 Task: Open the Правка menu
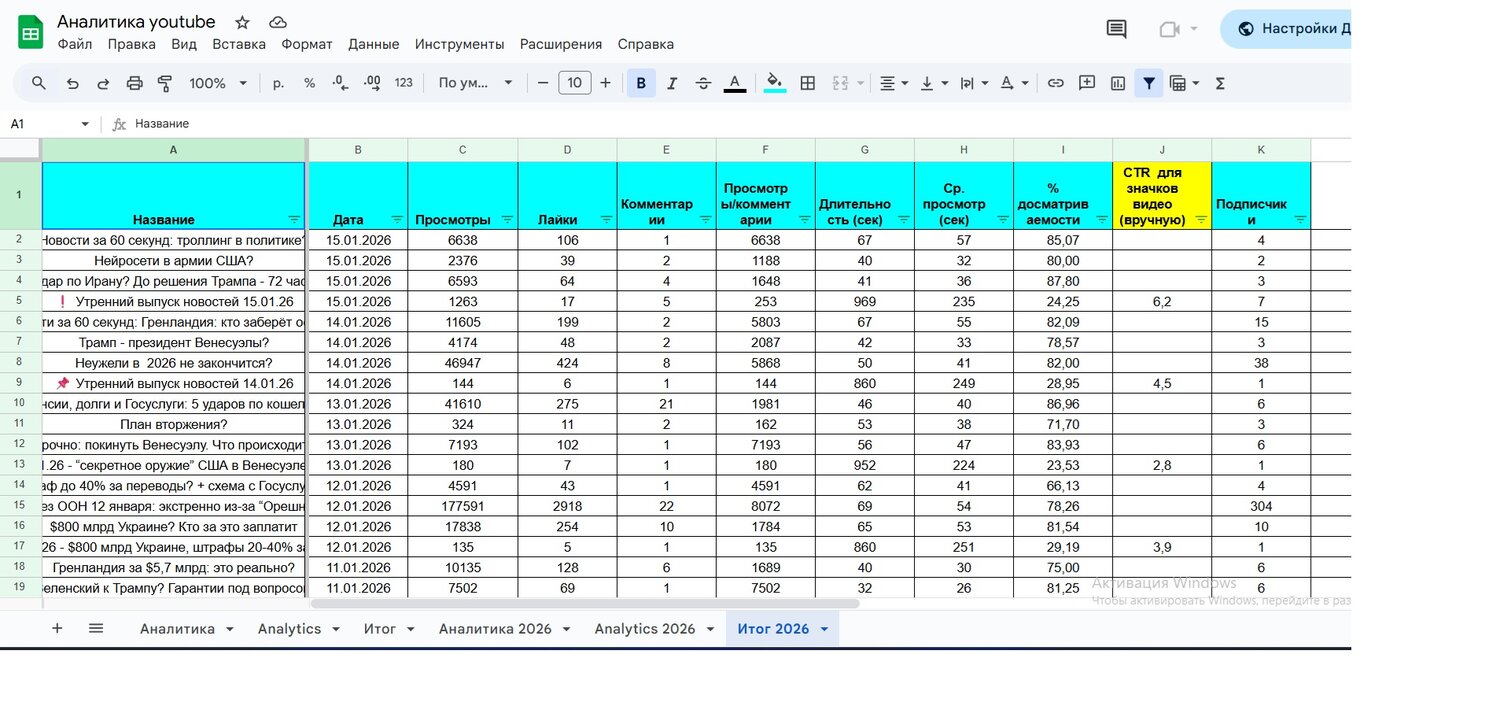click(x=132, y=44)
